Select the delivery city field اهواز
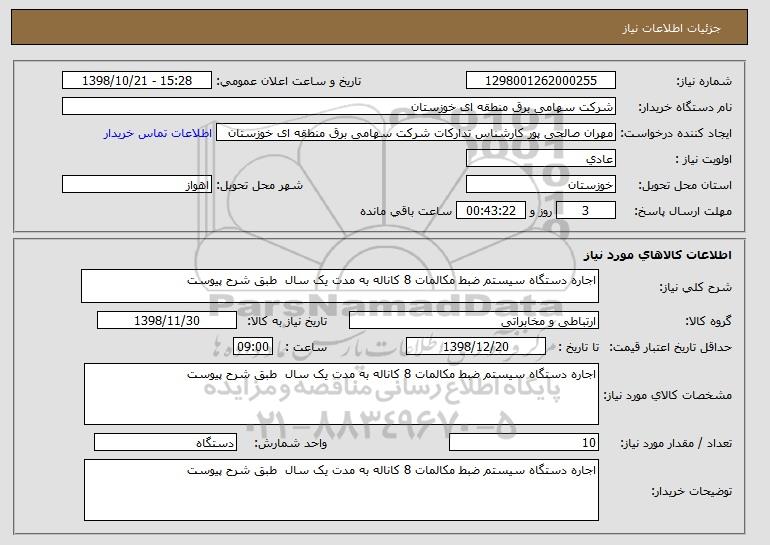 click(x=137, y=185)
